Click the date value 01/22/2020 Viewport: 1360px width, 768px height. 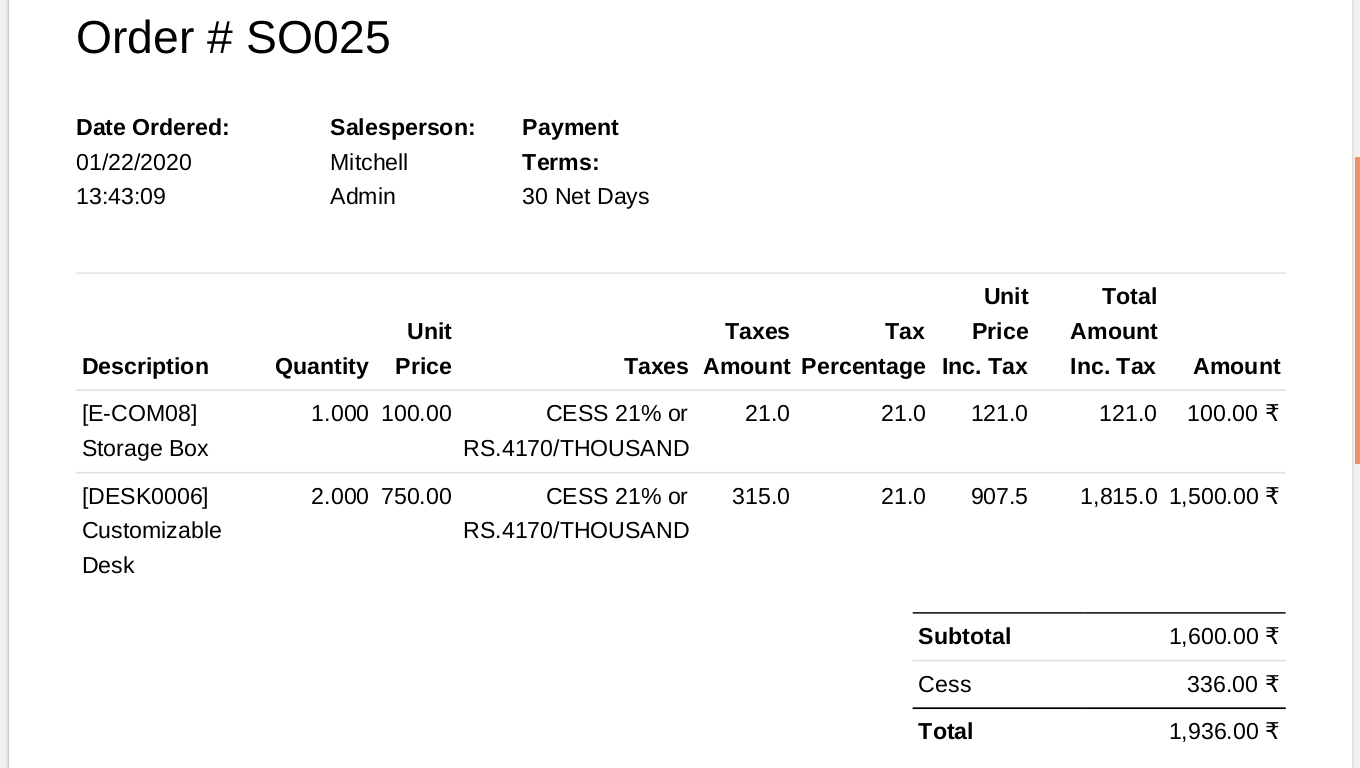click(x=134, y=162)
